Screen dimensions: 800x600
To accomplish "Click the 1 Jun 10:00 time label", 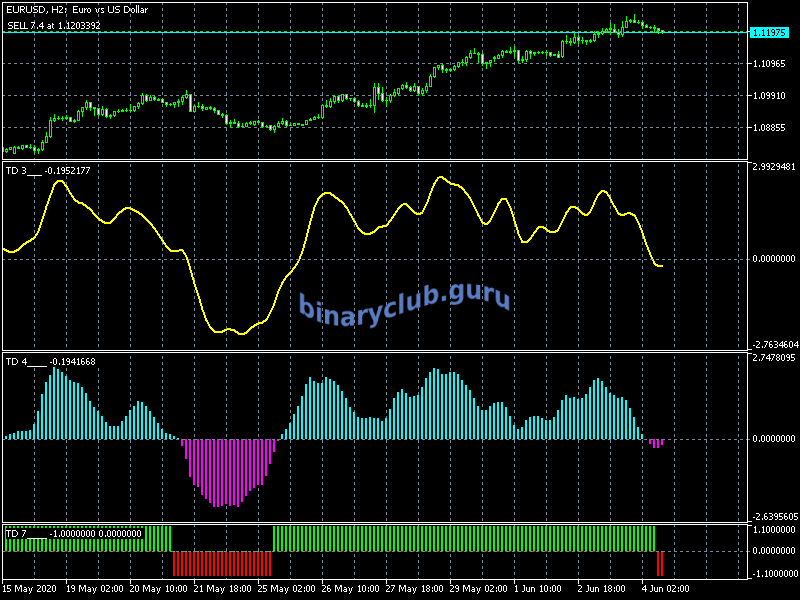I will (x=536, y=589).
